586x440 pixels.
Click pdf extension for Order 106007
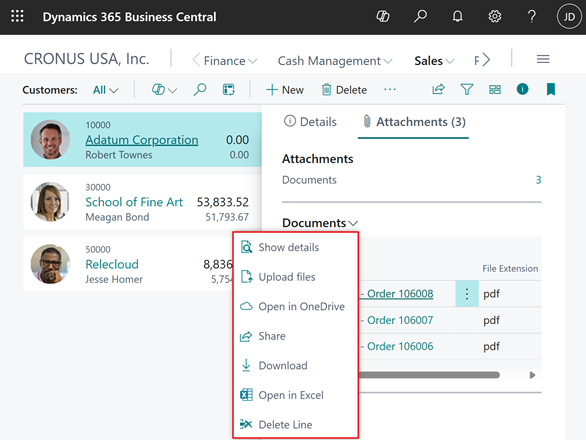tap(491, 321)
